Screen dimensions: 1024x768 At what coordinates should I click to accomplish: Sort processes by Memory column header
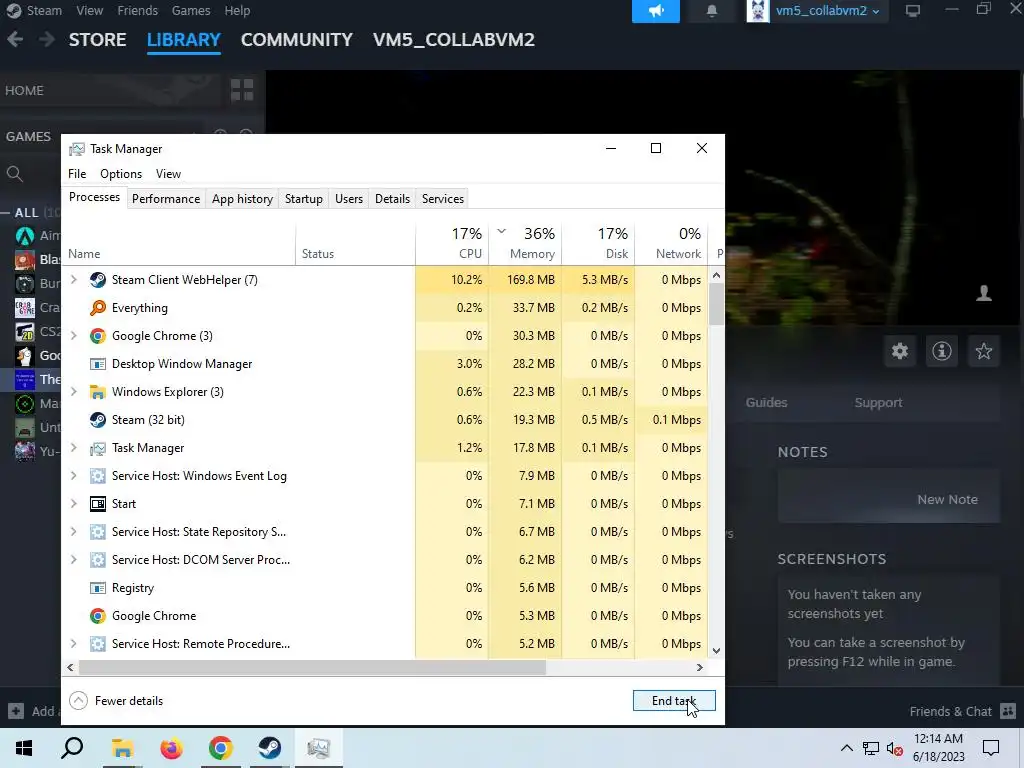525,244
